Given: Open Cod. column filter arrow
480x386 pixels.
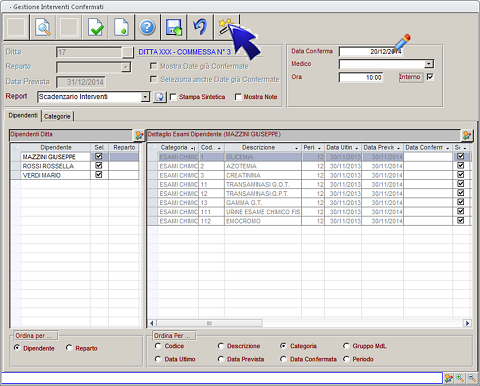Looking at the screenshot, I should [219, 148].
